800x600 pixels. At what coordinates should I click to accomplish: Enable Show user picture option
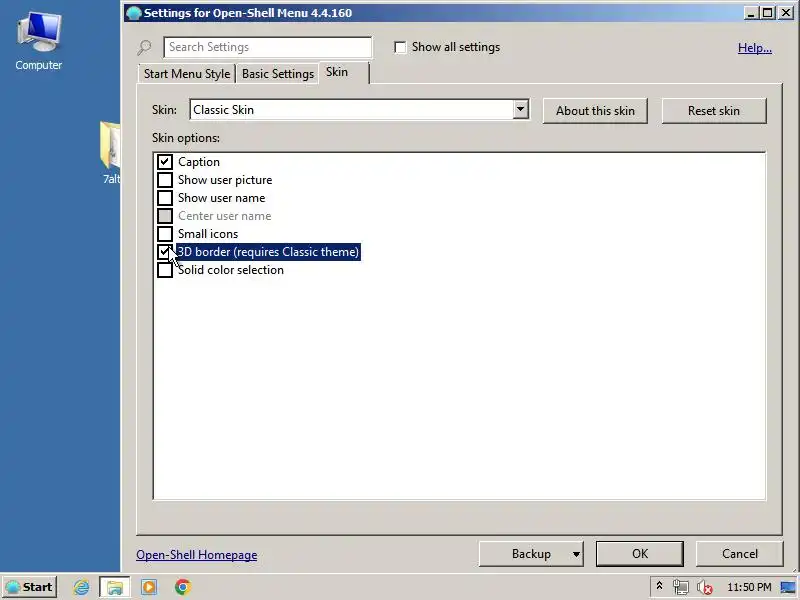[164, 180]
